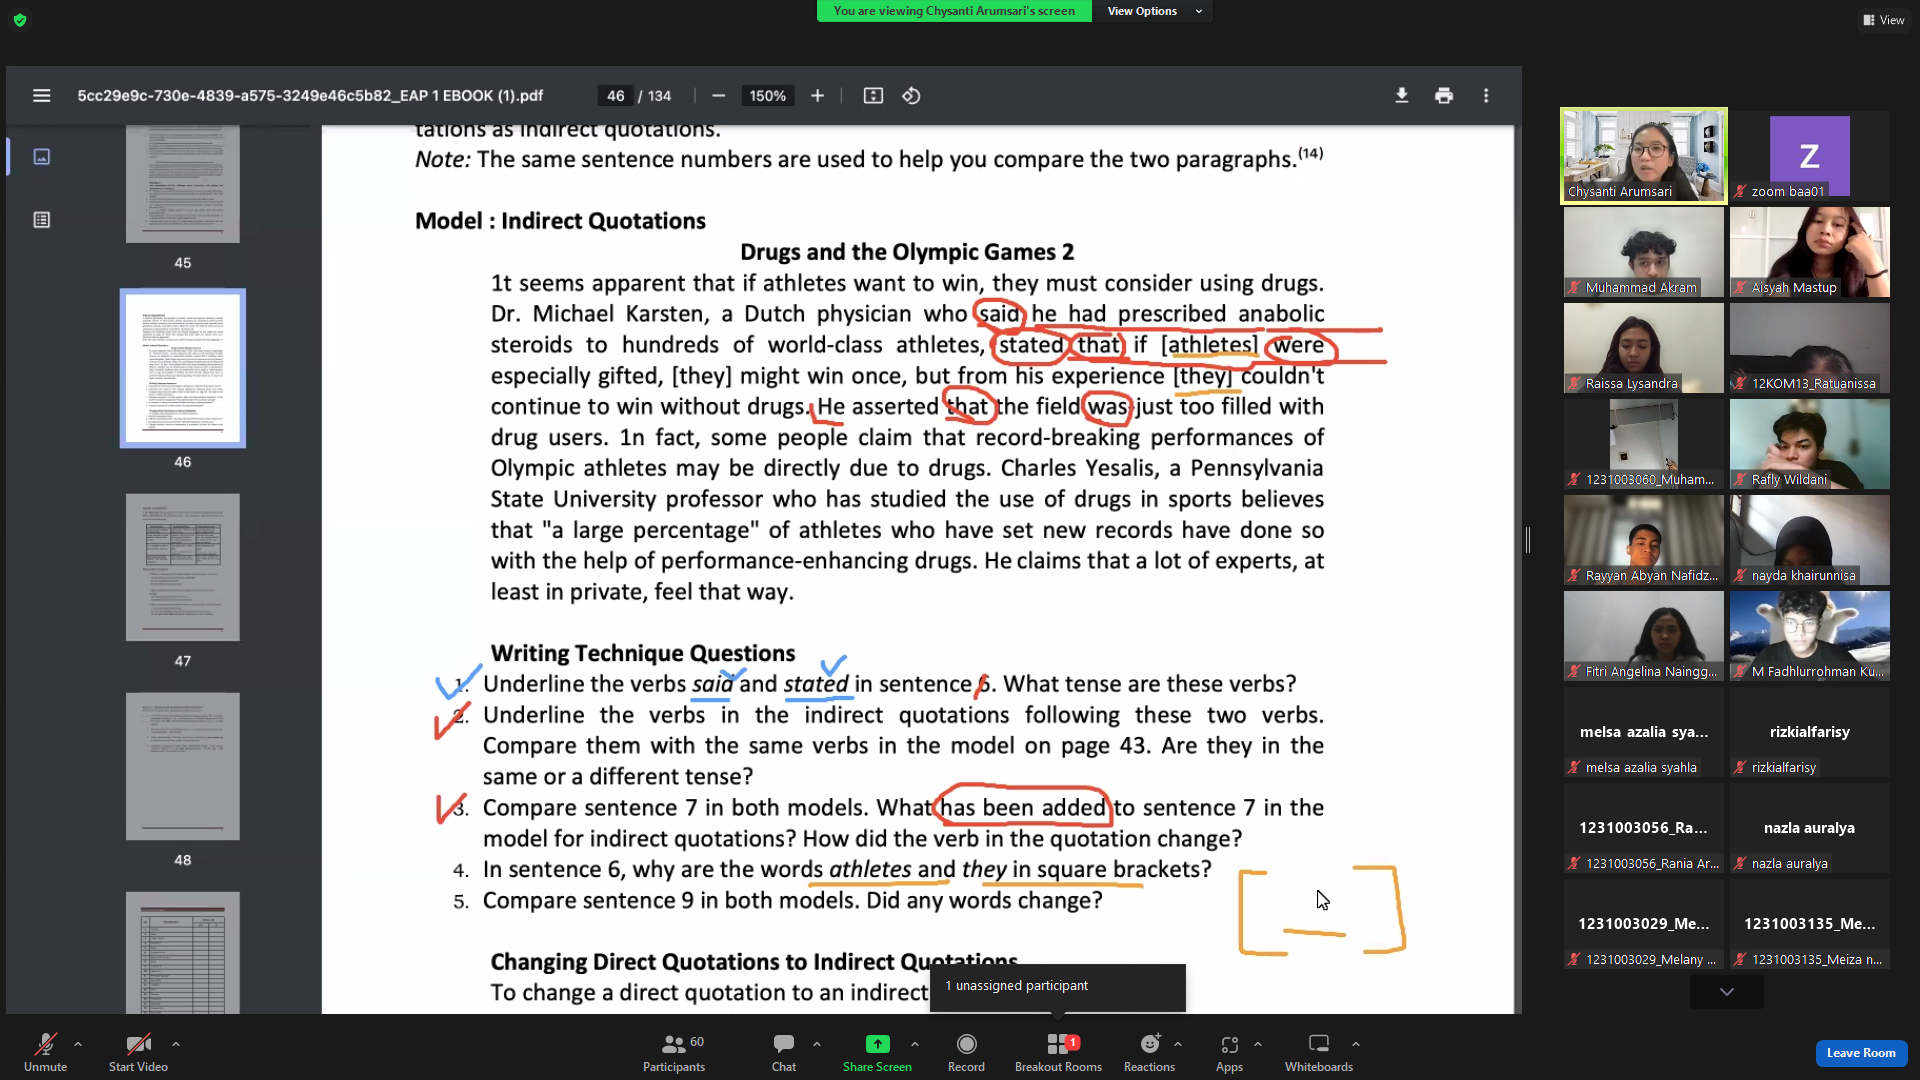
Task: Select 1231003056_Rania participant tile
Action: (x=1644, y=828)
